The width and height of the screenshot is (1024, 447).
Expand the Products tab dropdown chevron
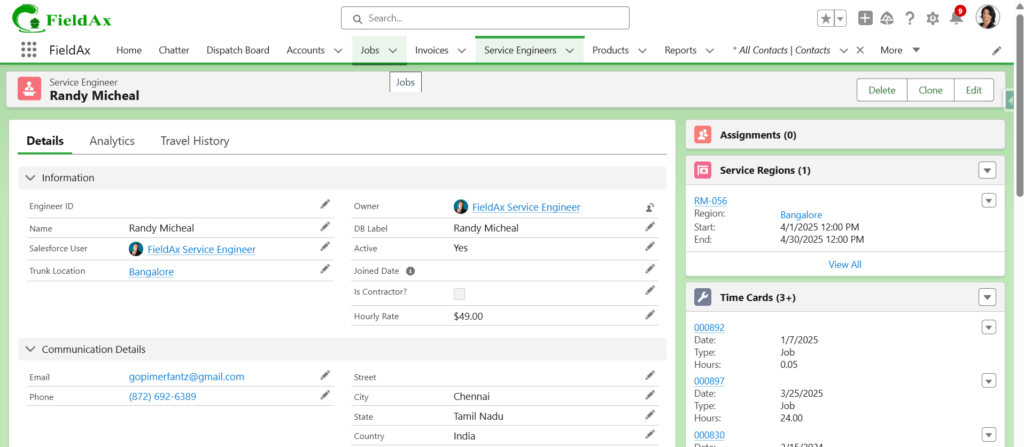click(x=642, y=50)
